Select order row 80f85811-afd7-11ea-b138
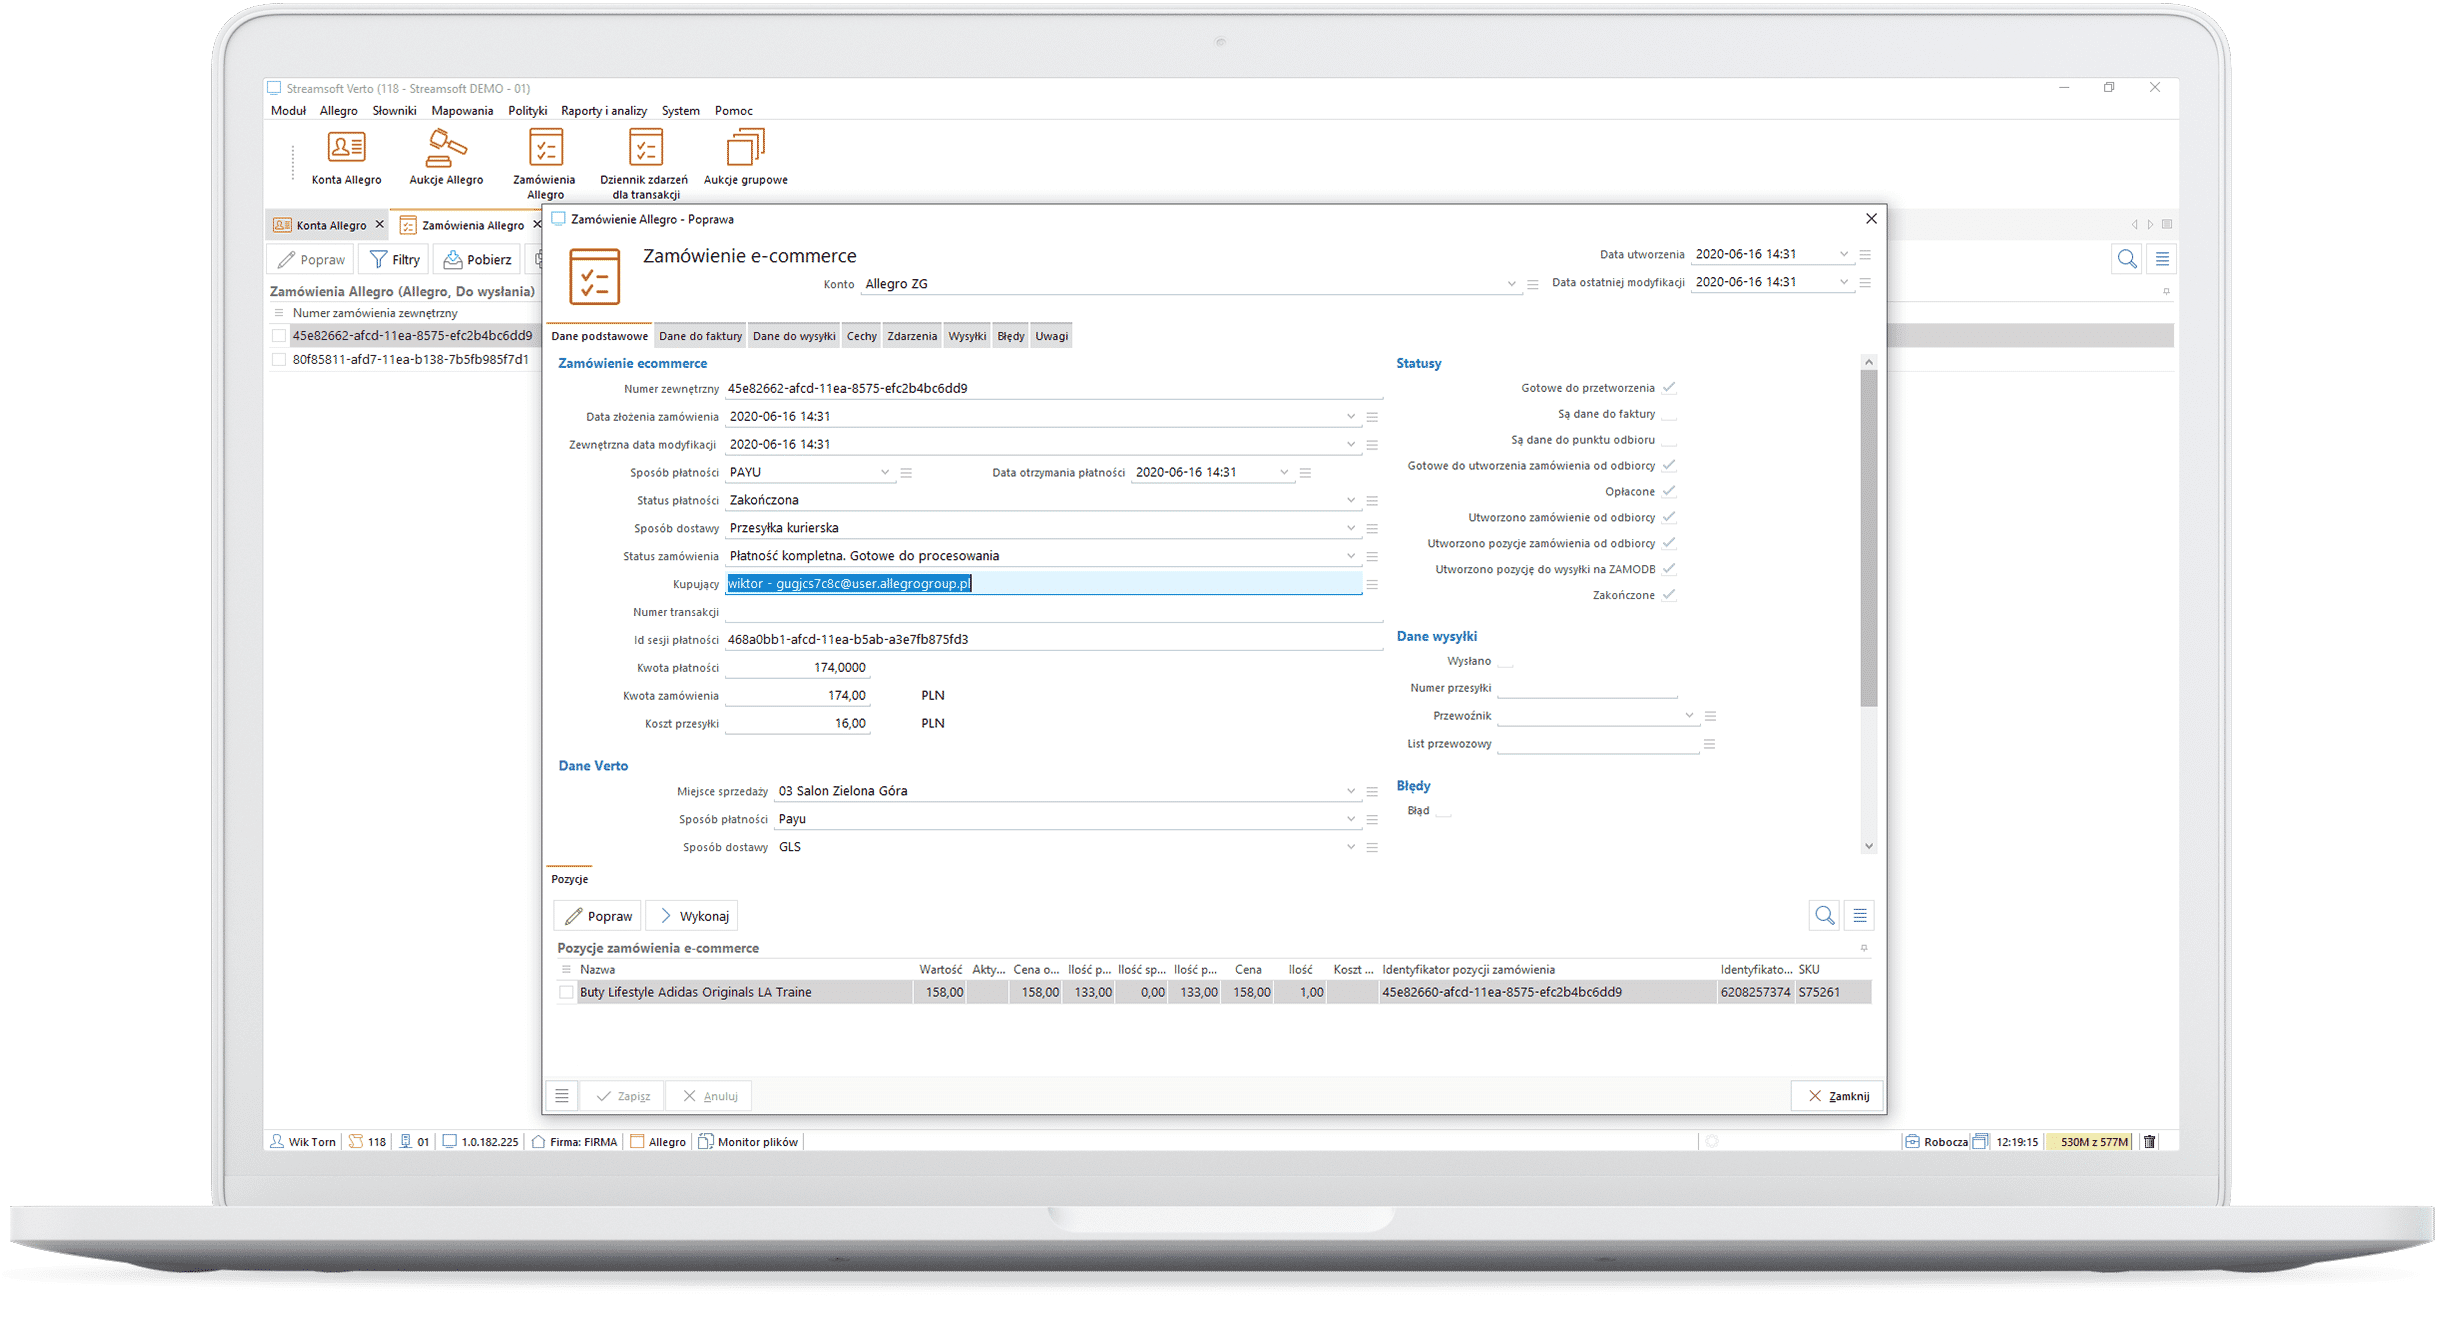 410,360
